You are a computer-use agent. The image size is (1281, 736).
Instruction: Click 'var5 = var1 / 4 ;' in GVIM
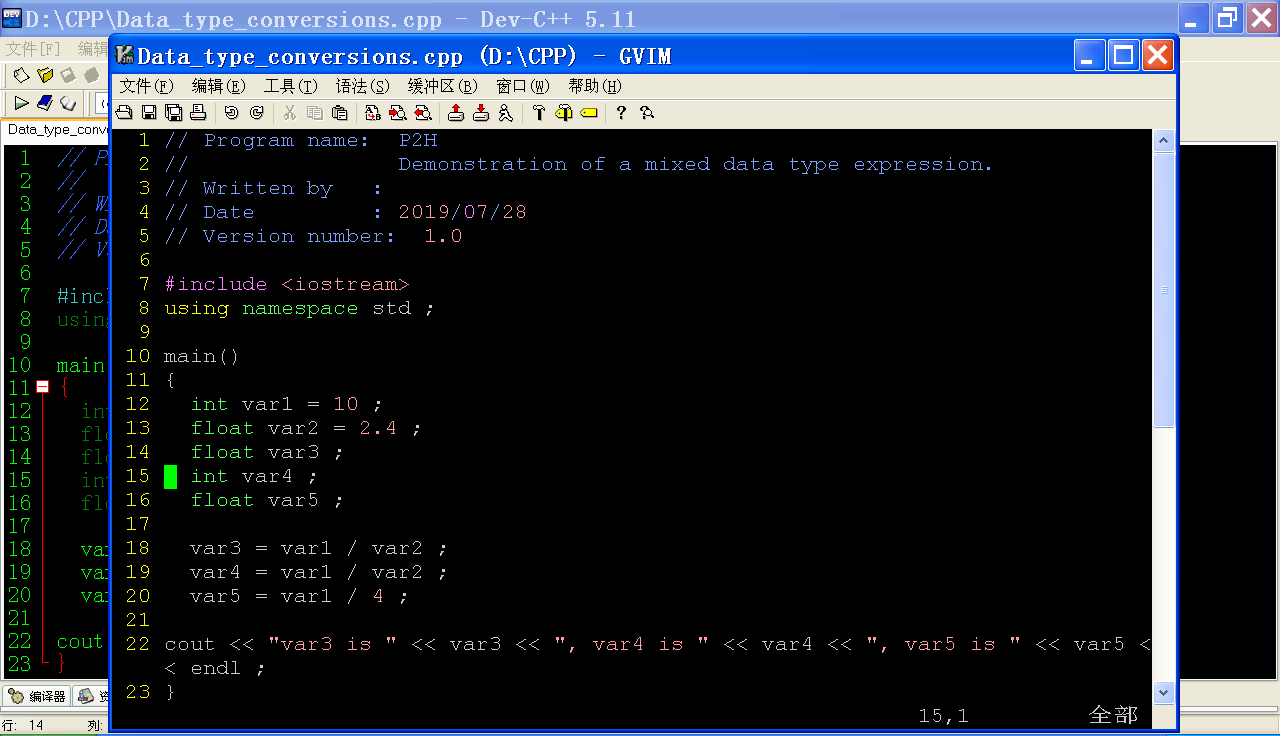(299, 596)
